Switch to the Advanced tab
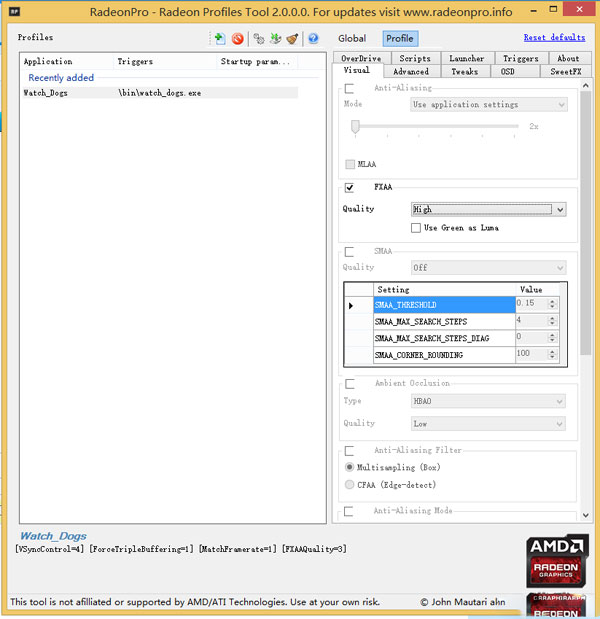600x619 pixels. [x=411, y=71]
